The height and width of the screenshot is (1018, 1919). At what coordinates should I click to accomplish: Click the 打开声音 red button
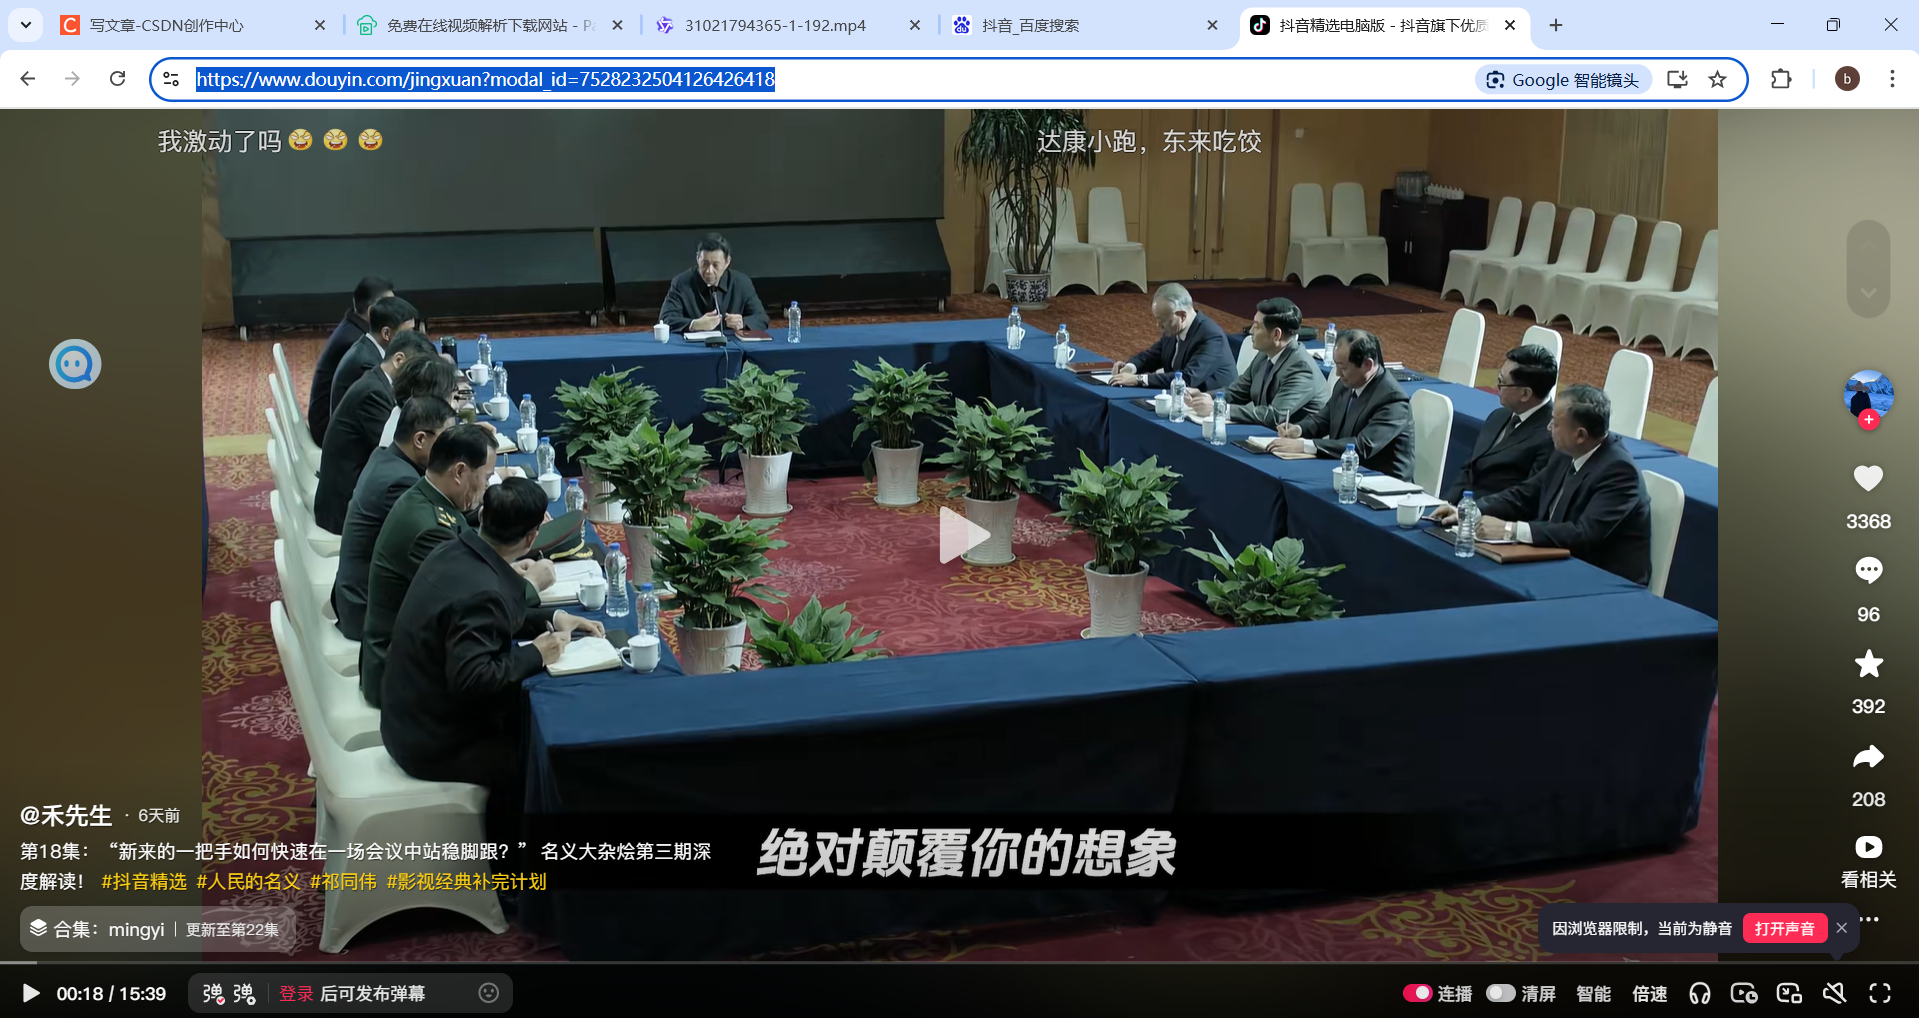tap(1785, 928)
